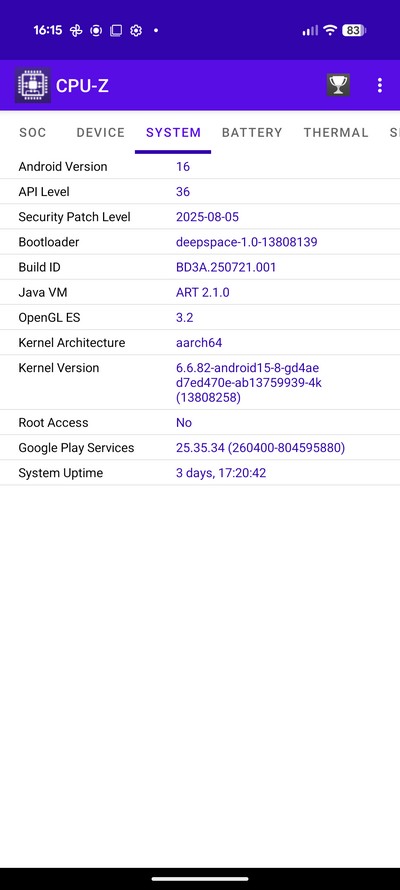Image resolution: width=400 pixels, height=890 pixels.
Task: Tap the Google Play Services row
Action: (200, 447)
